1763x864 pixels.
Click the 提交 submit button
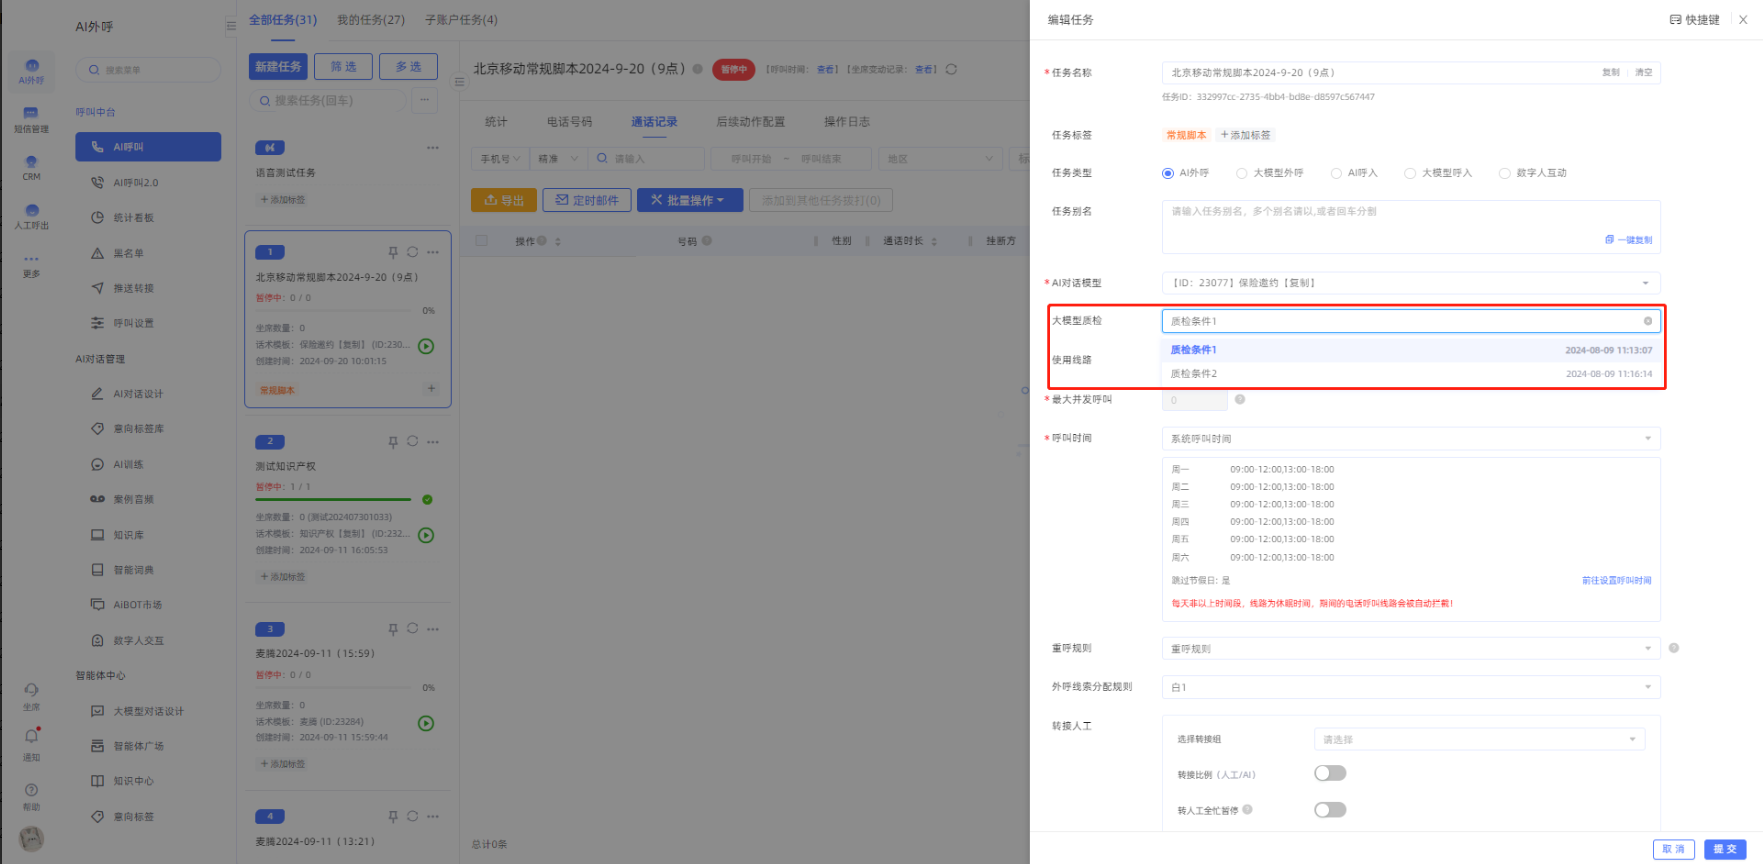tap(1724, 849)
